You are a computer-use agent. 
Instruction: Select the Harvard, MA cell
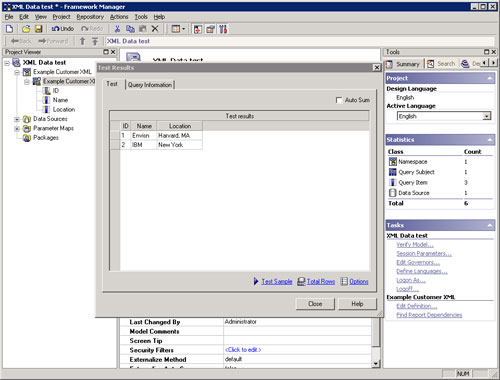pos(179,135)
